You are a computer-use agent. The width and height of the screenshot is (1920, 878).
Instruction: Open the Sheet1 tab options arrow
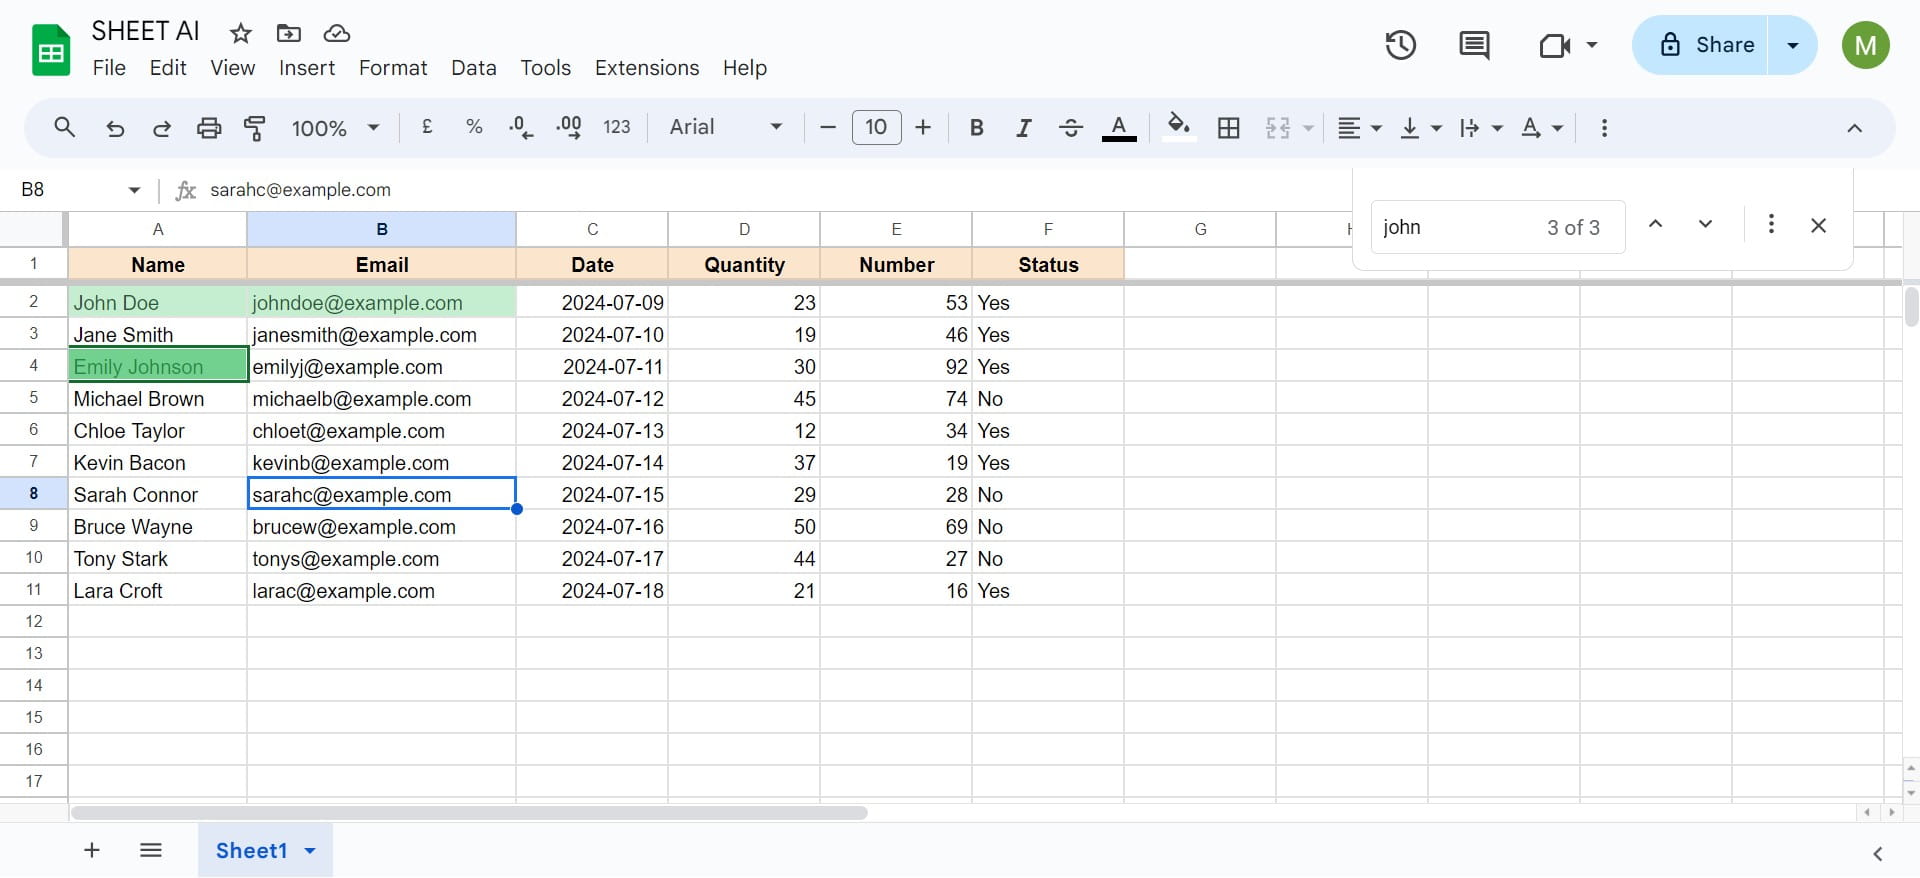tap(310, 851)
